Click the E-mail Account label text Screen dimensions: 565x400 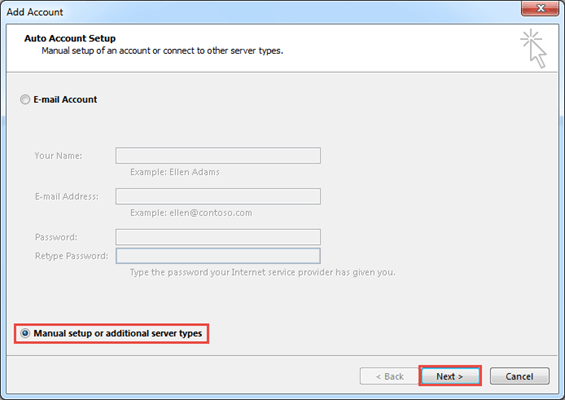pyautogui.click(x=65, y=99)
